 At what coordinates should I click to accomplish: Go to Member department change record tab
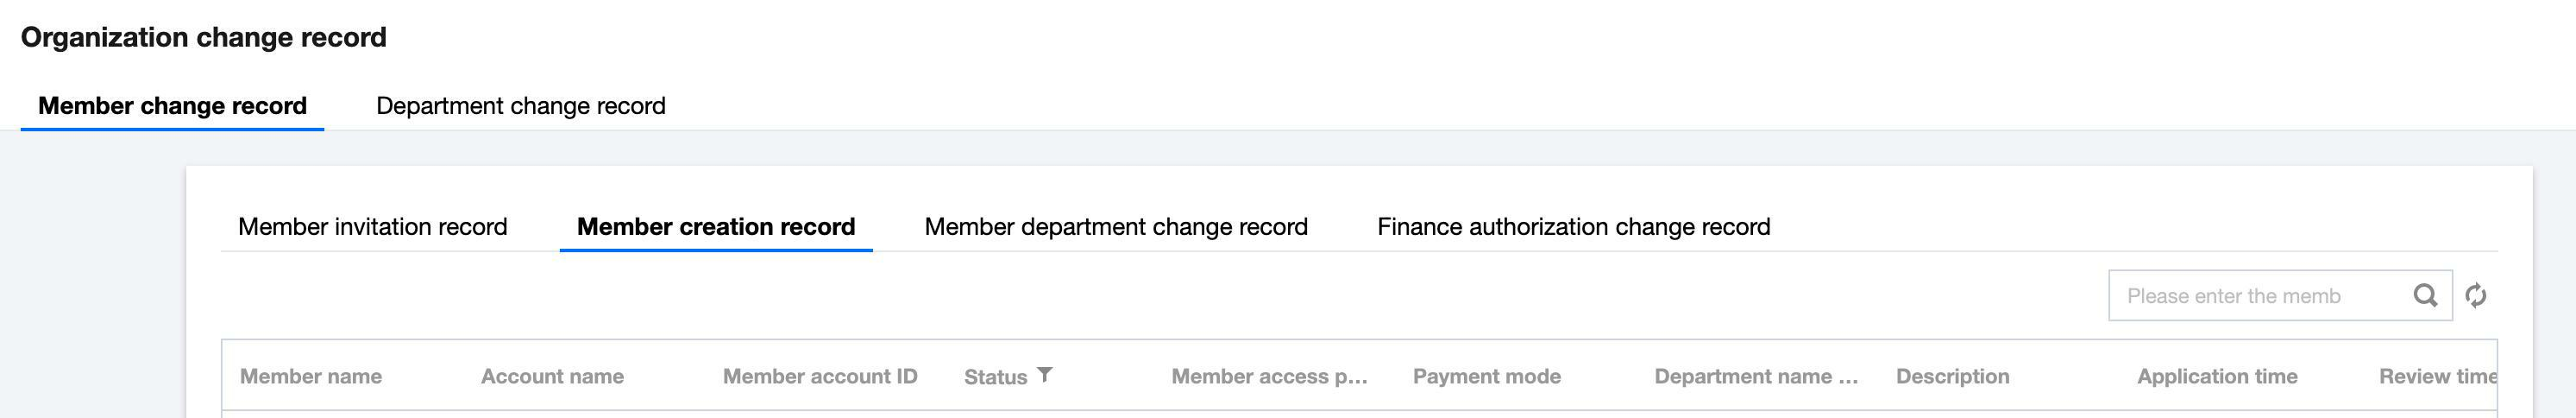(x=1116, y=227)
